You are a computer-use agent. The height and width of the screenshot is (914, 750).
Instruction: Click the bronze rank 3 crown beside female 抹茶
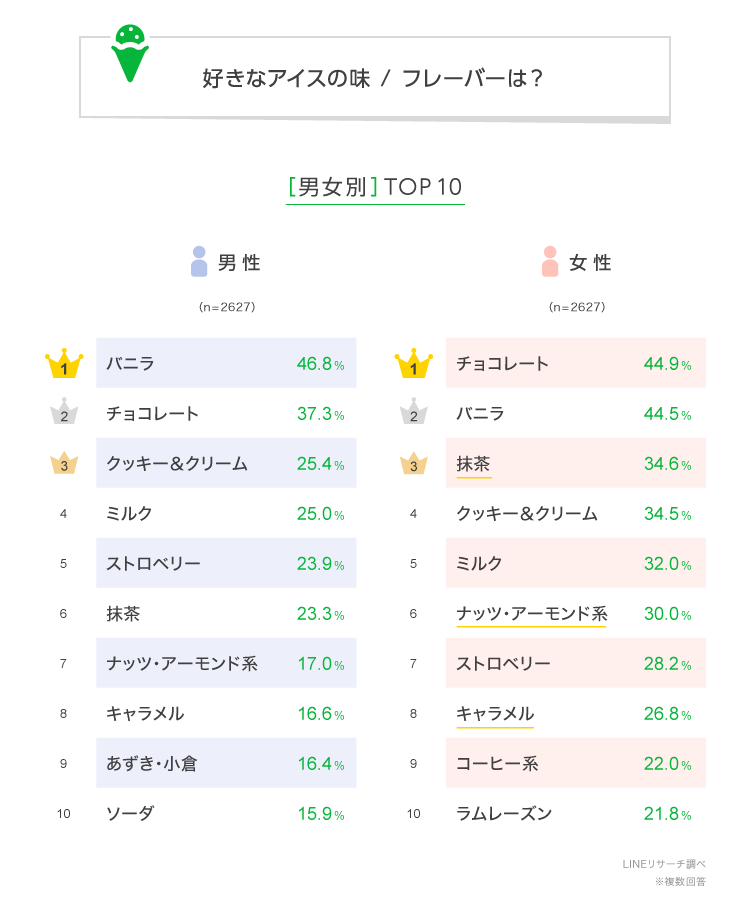(x=413, y=464)
